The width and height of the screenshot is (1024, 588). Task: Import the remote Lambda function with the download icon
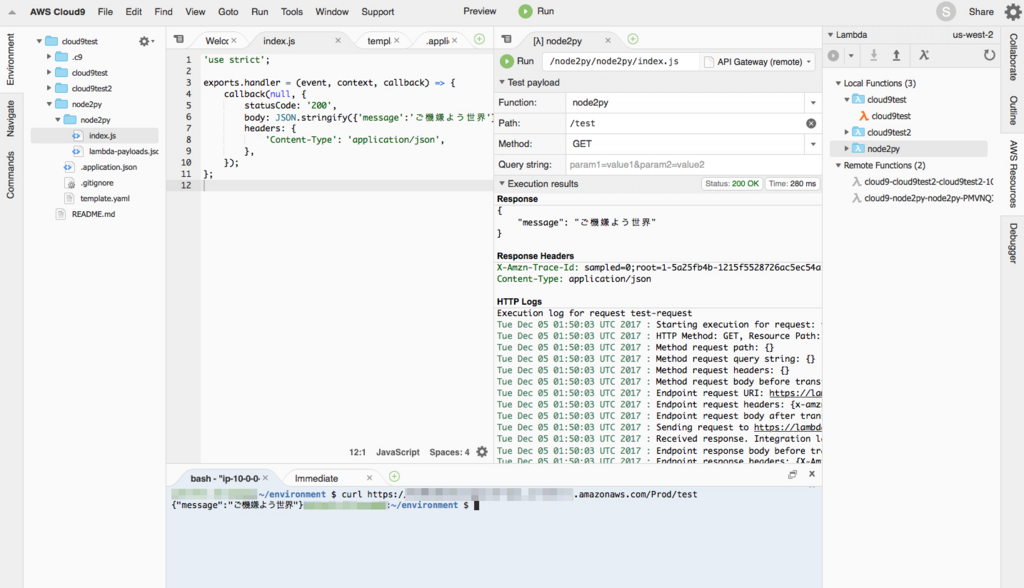[x=873, y=56]
